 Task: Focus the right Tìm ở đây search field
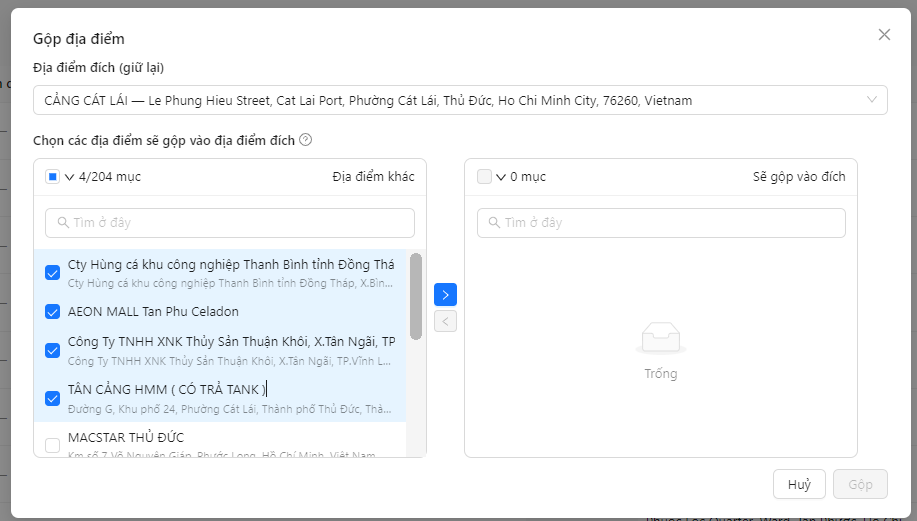click(661, 223)
